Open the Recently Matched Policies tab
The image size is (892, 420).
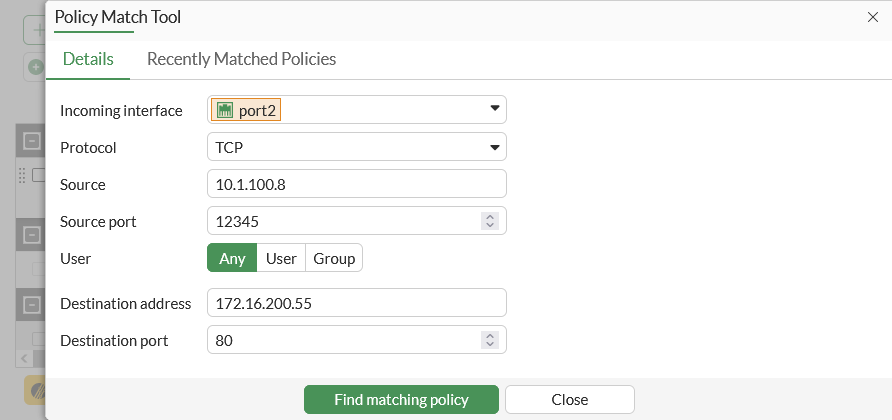pos(241,59)
